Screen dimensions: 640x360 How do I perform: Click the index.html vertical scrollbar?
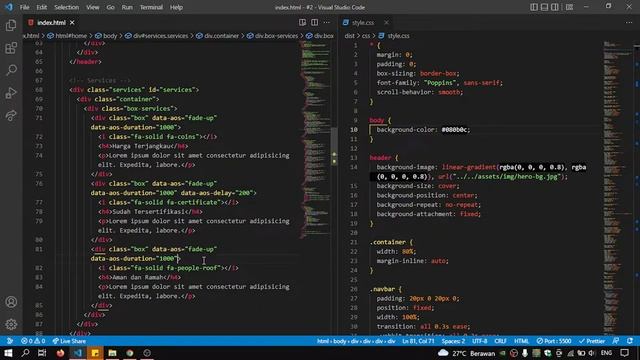pos(334,147)
